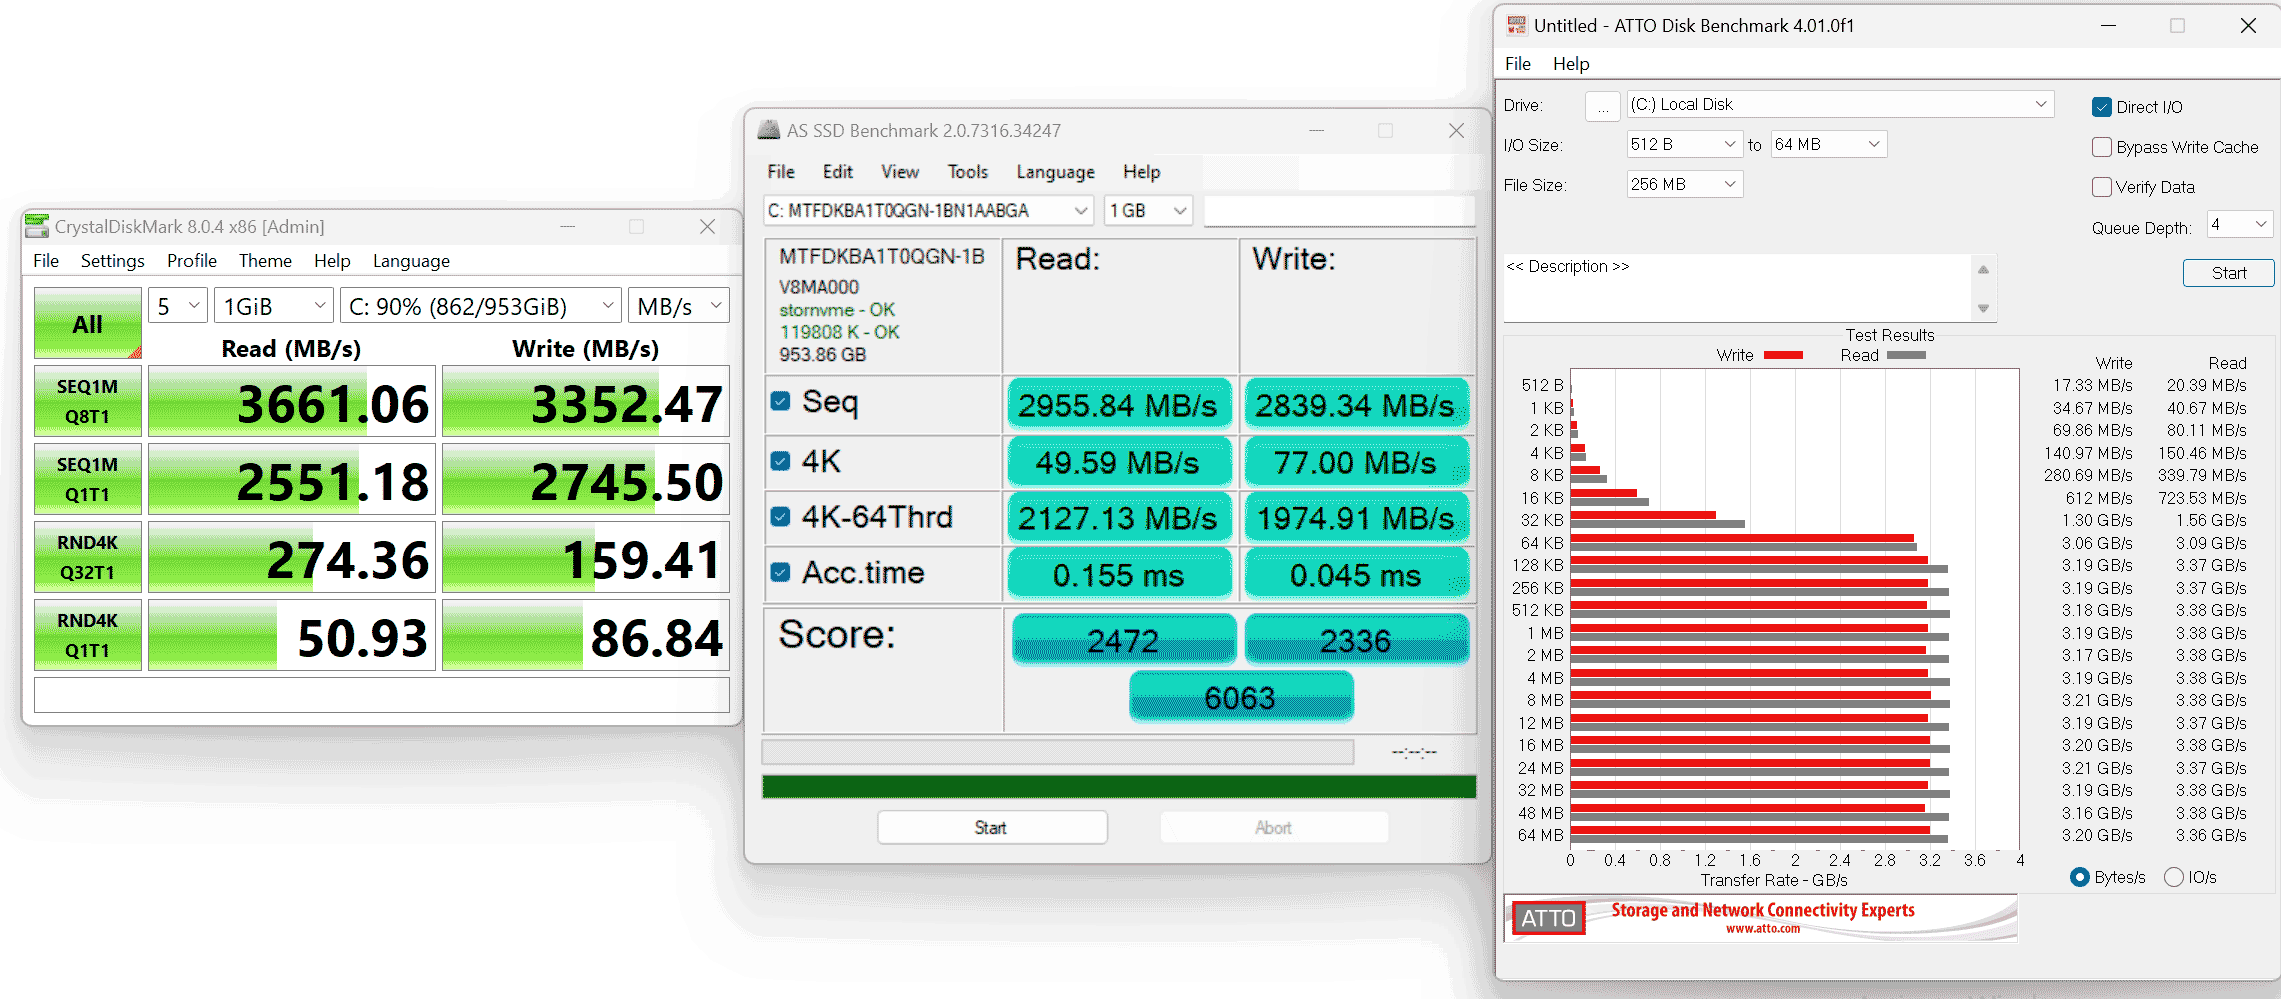Click the AS SSD Benchmark title bar icon
This screenshot has height=999, width=2281.
pos(768,131)
